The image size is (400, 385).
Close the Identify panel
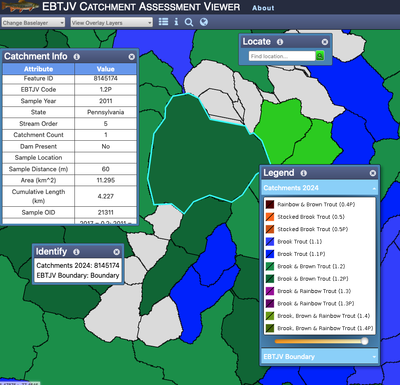coord(116,252)
